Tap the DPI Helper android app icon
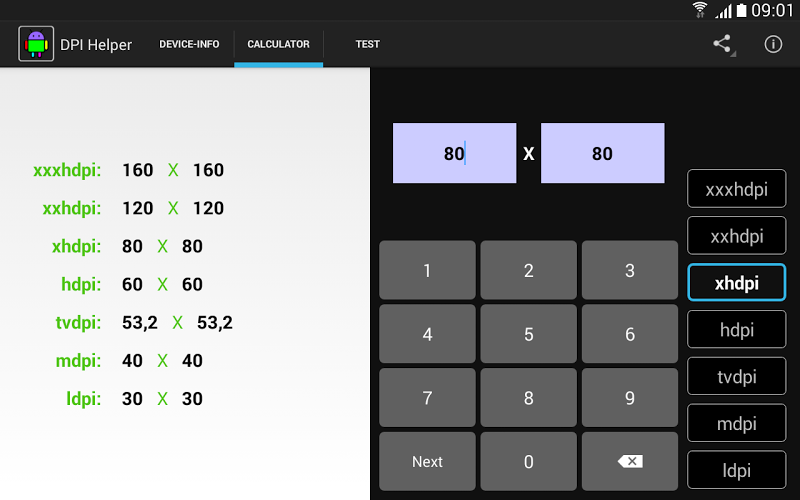 point(36,44)
